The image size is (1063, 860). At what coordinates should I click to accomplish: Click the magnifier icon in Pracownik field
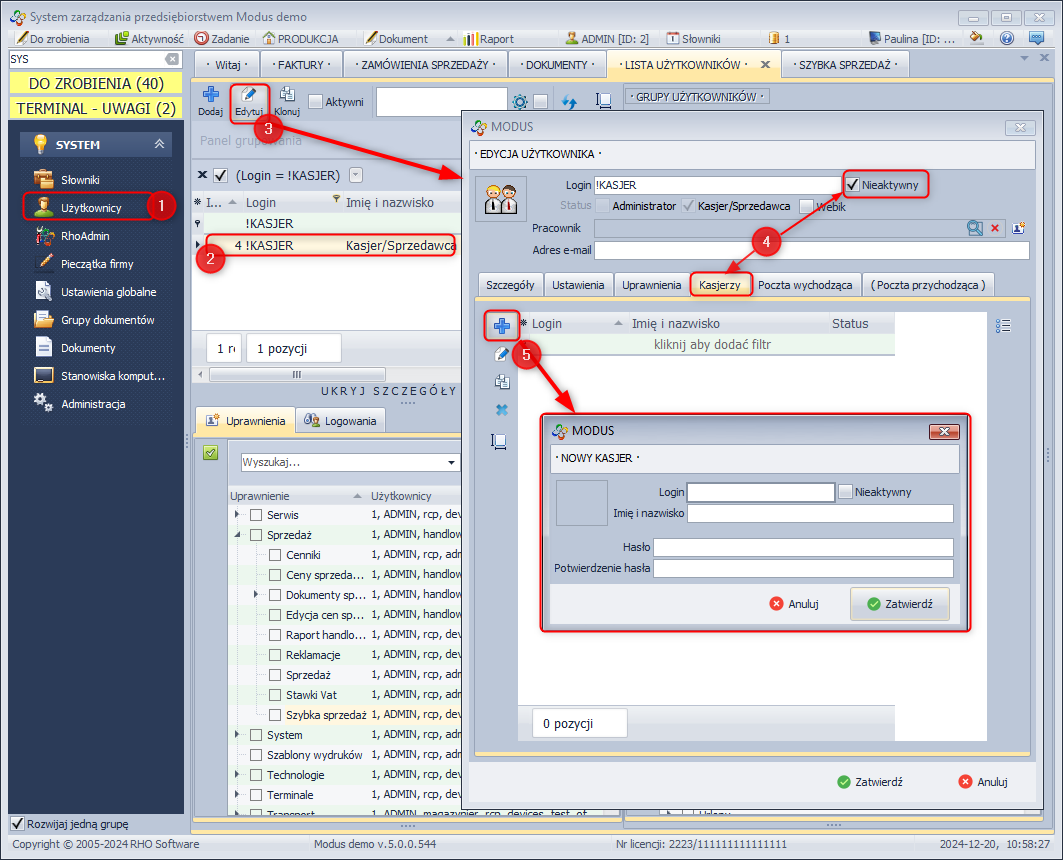pos(974,228)
